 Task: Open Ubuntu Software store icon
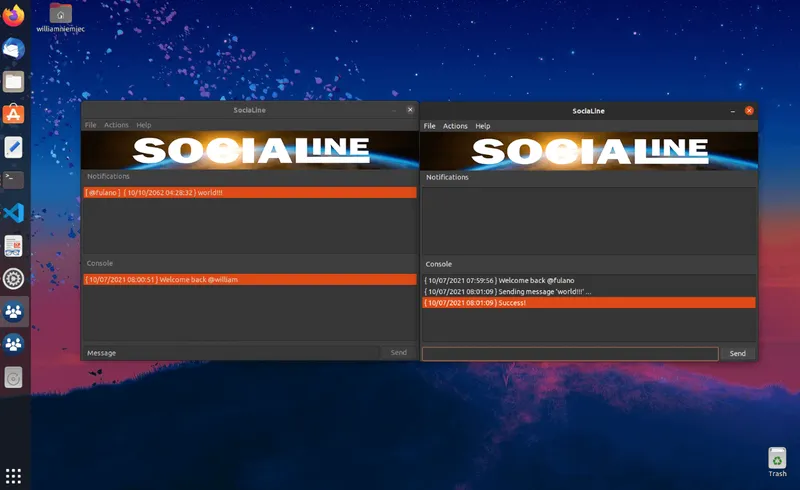pyautogui.click(x=13, y=114)
